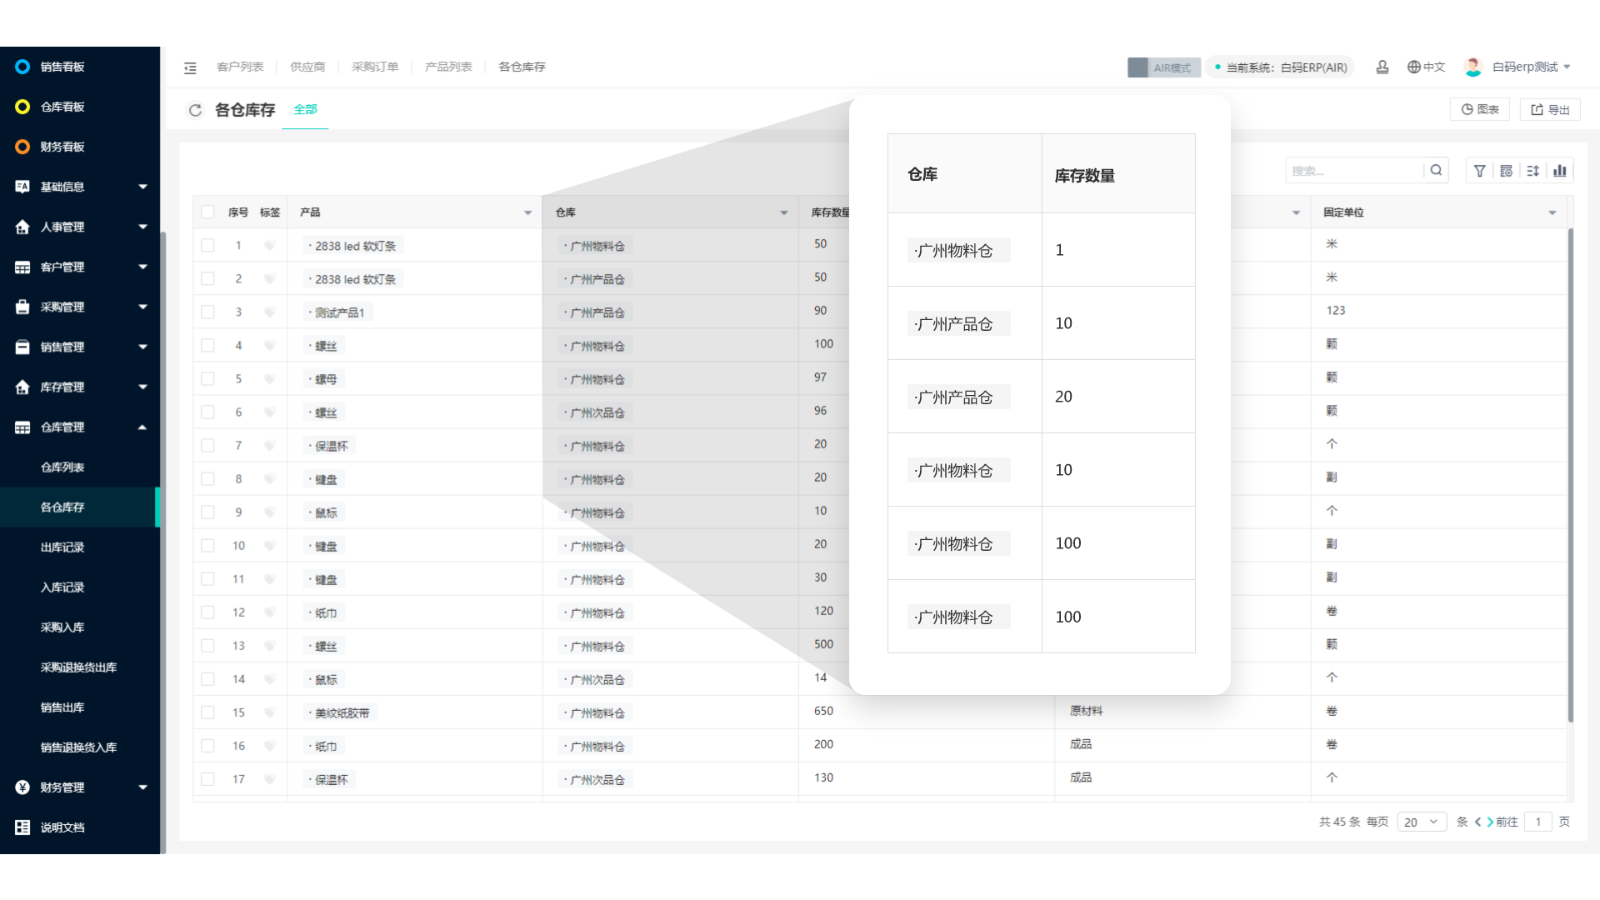
Task: Click the column settings icon beside the filter
Action: pos(1506,170)
